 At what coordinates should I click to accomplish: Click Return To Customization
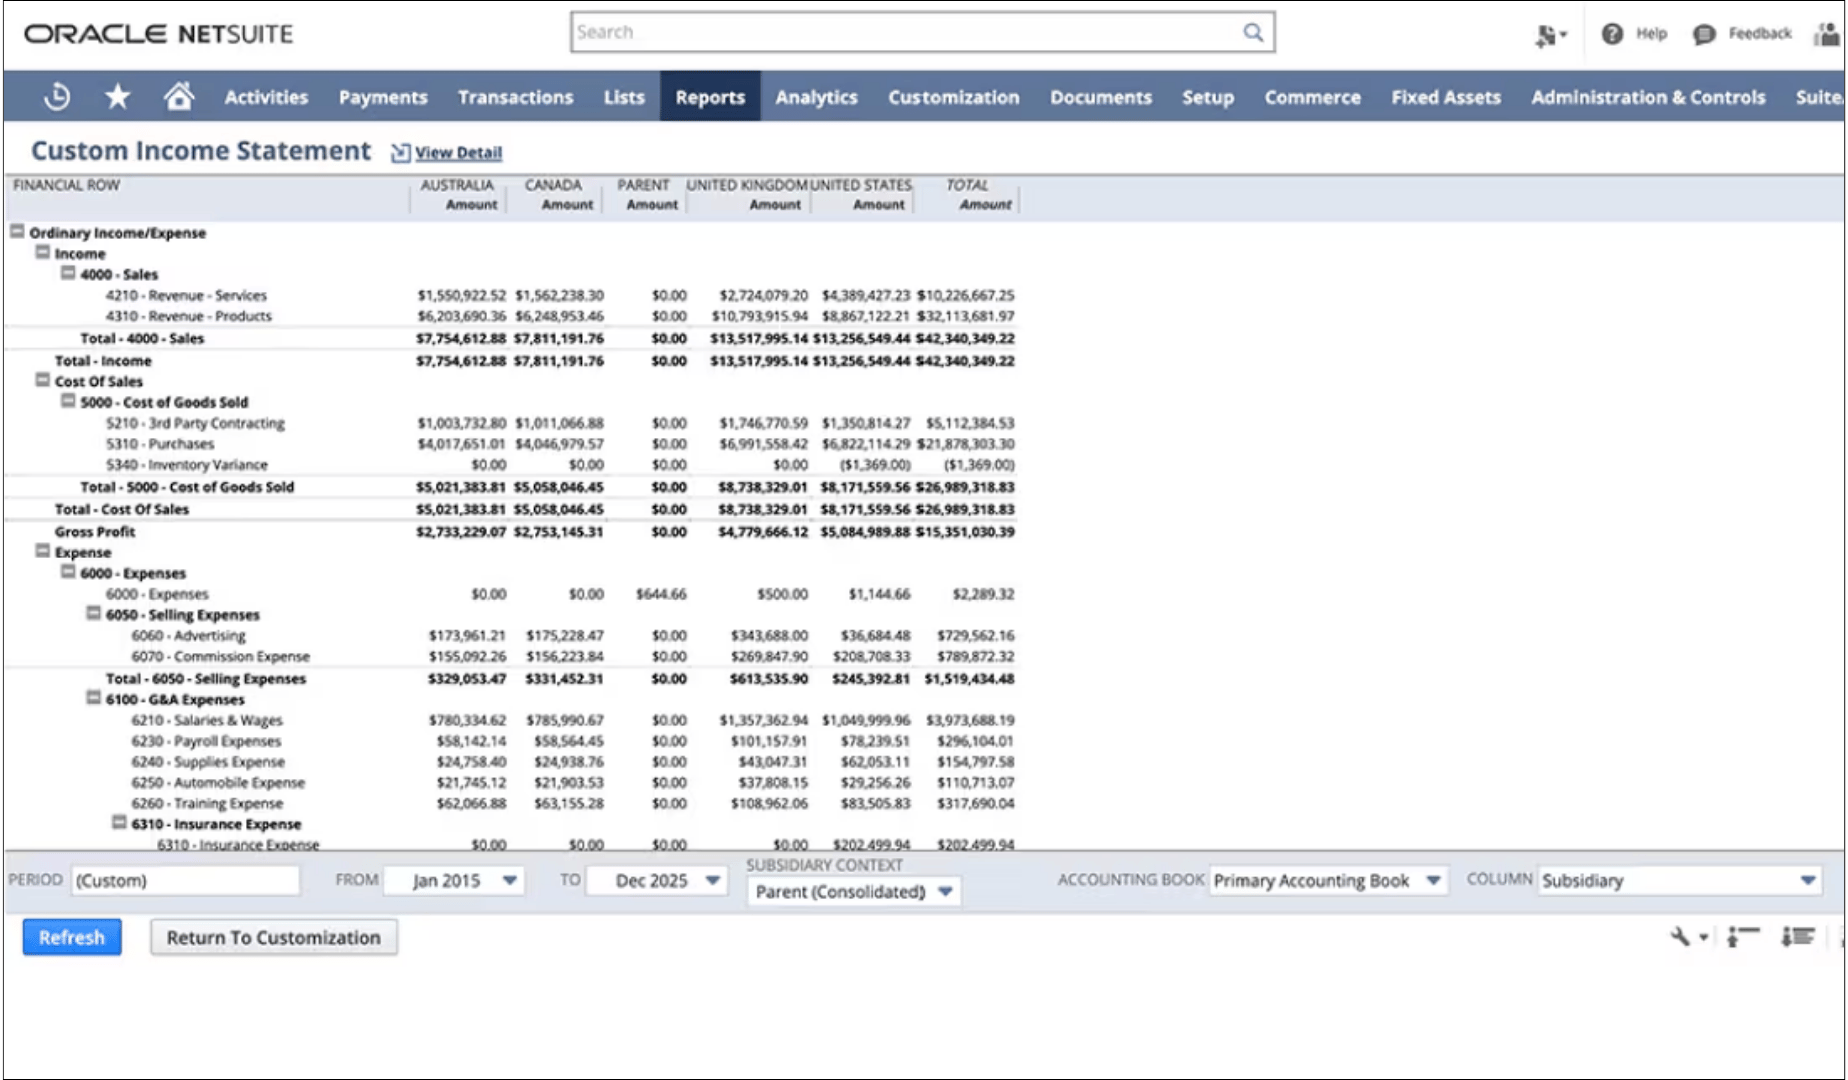(x=273, y=937)
